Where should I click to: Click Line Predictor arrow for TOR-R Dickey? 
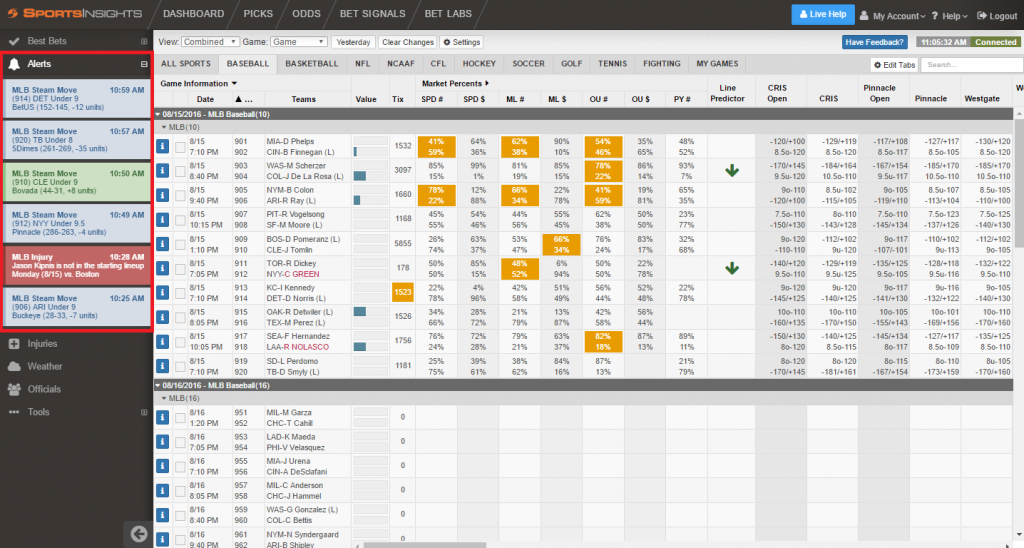[732, 268]
